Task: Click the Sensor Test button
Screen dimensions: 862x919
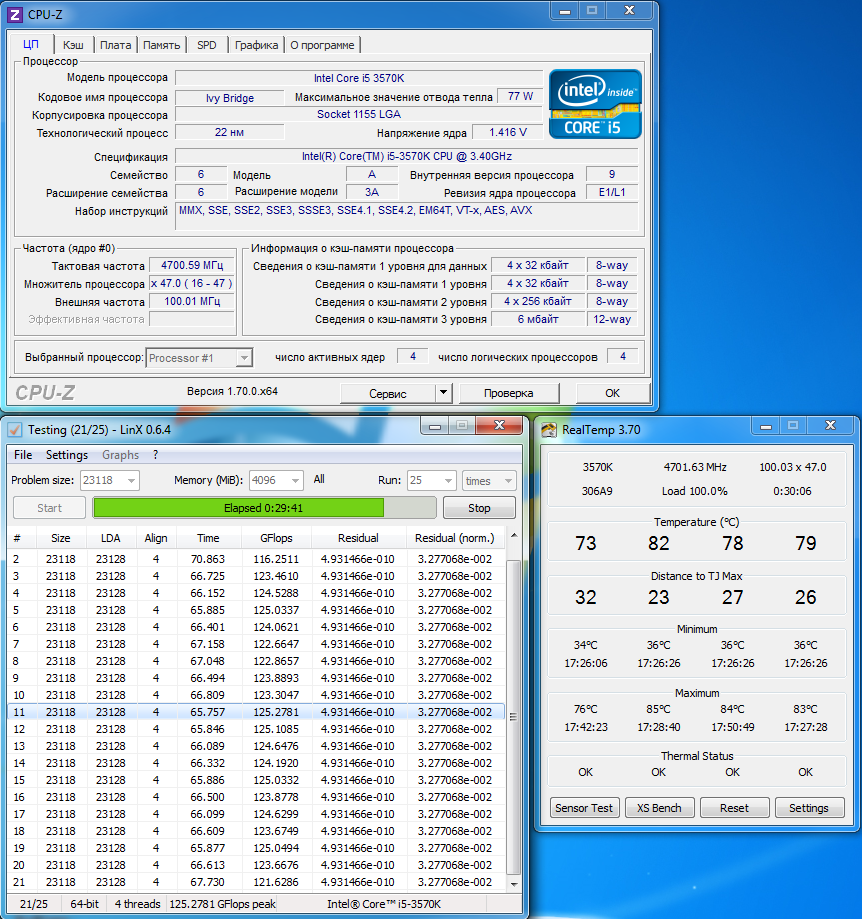Action: [x=584, y=808]
